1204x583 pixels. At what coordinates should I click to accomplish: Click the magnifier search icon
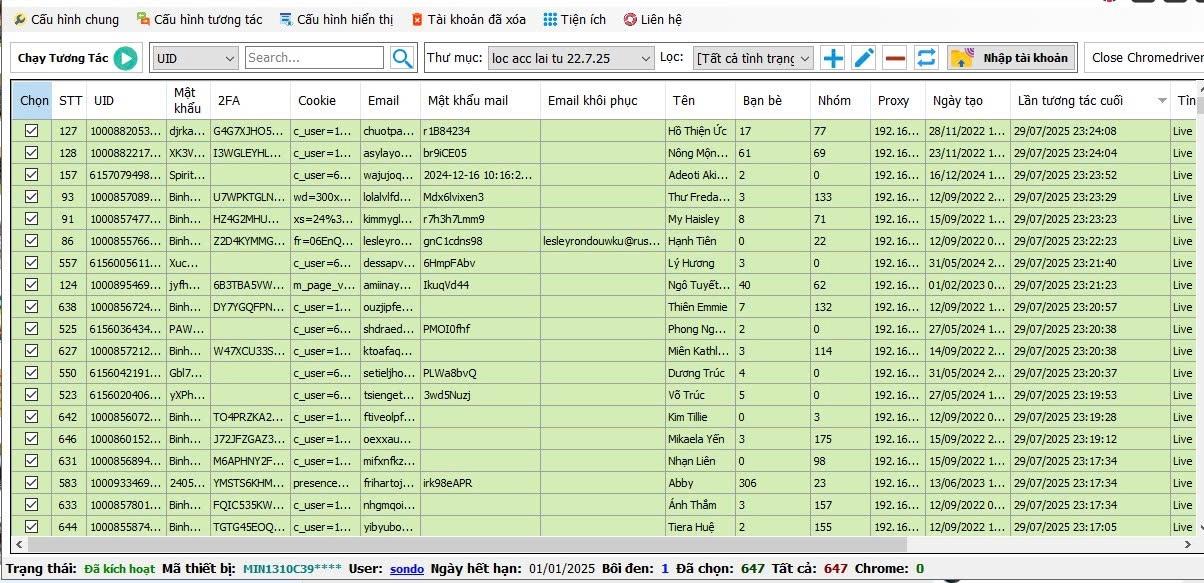[x=402, y=58]
